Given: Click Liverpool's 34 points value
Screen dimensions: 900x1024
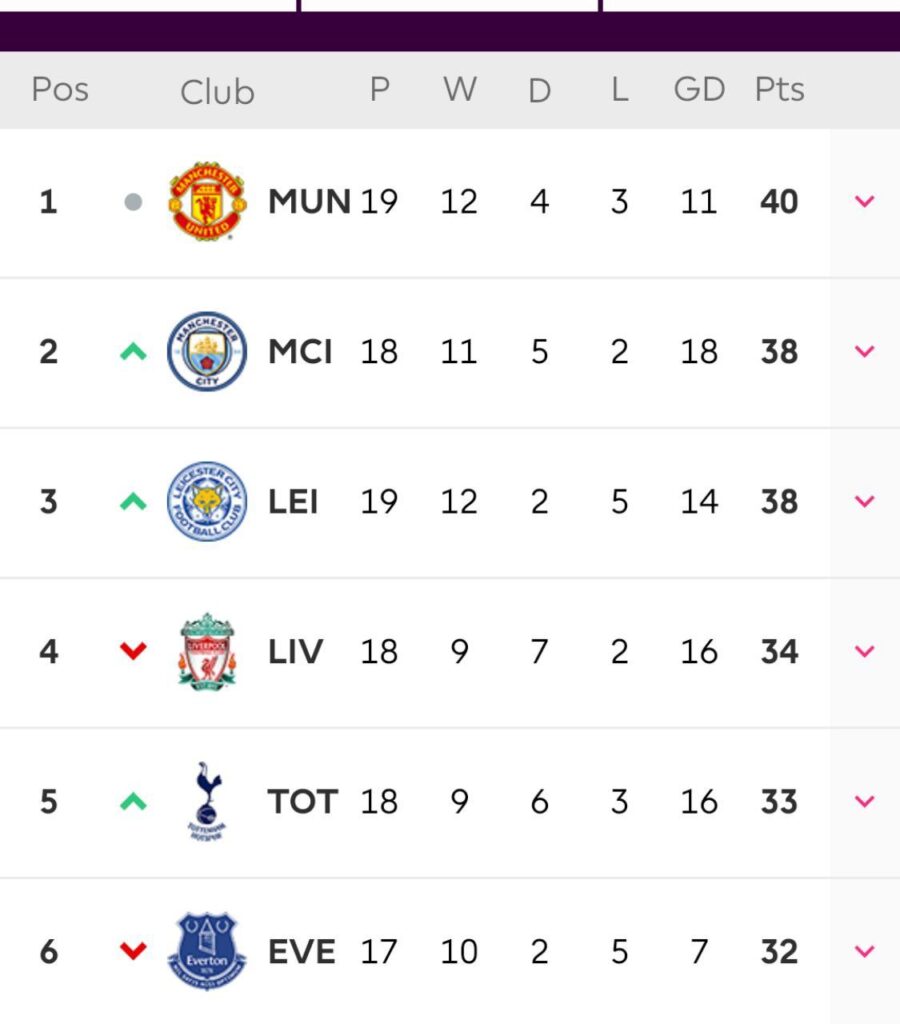Looking at the screenshot, I should [779, 651].
